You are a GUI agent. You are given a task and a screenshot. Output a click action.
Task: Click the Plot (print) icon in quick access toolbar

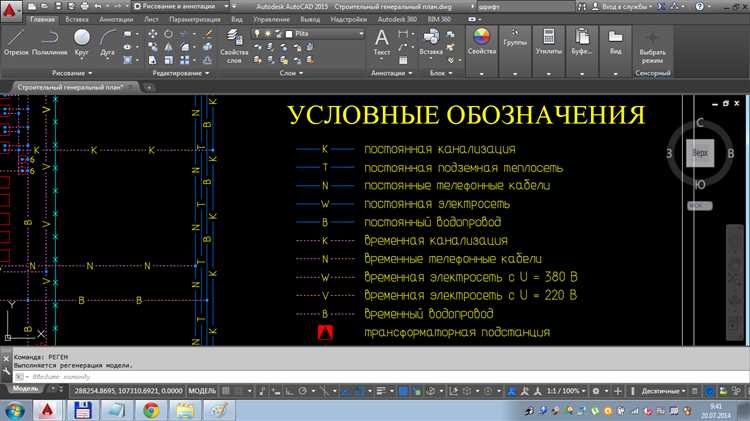[x=84, y=6]
